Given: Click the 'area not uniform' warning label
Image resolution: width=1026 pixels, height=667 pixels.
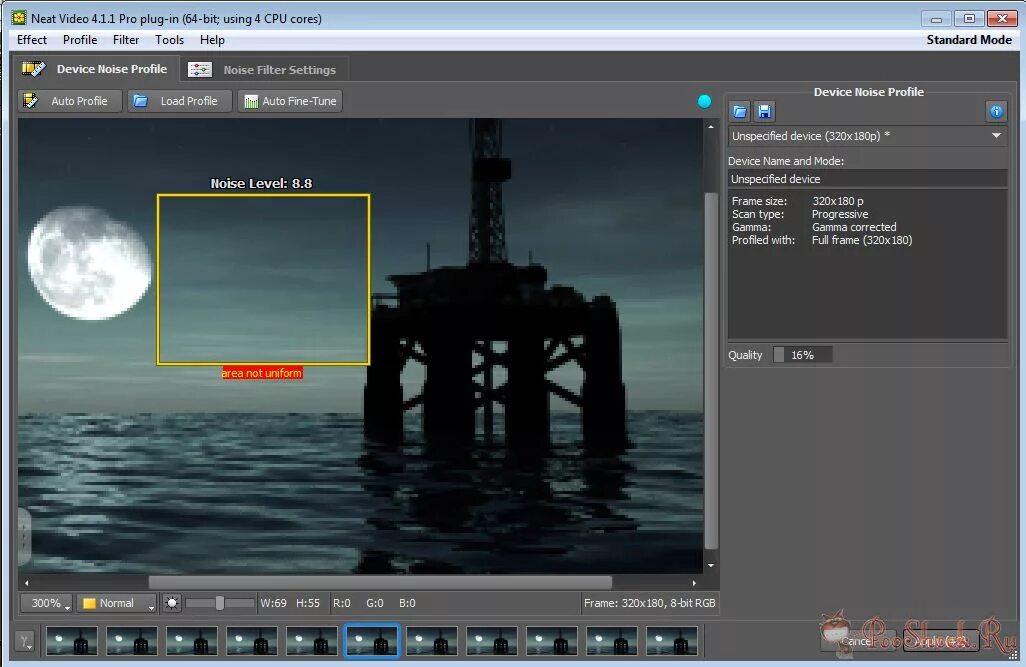Looking at the screenshot, I should click(262, 373).
